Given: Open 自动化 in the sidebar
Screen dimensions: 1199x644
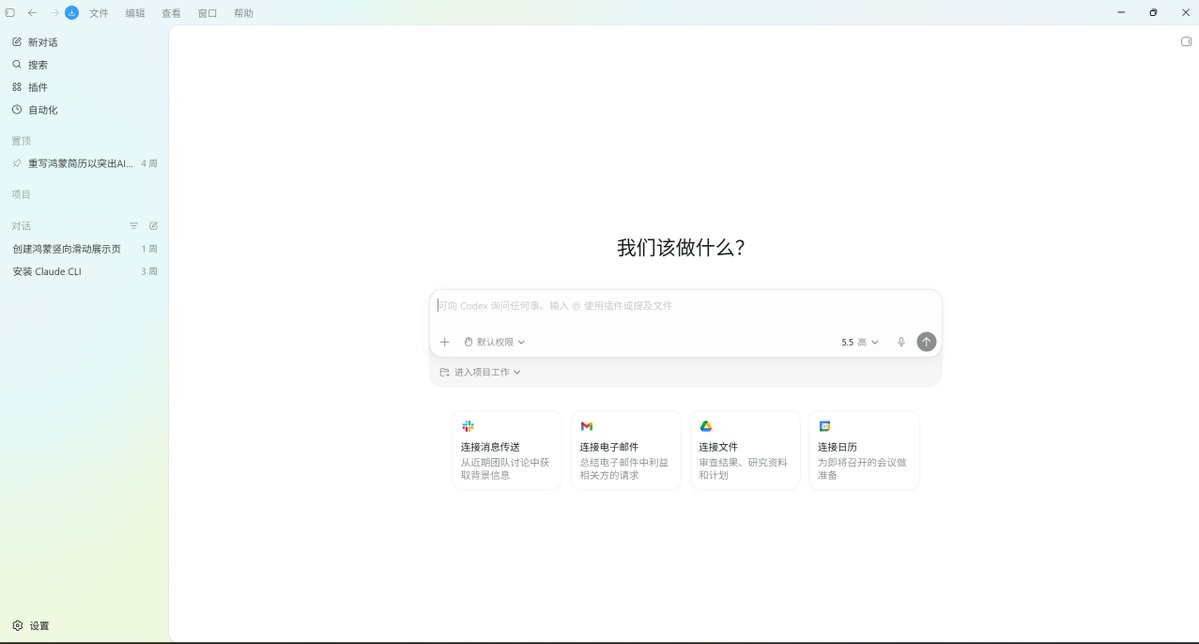Looking at the screenshot, I should point(84,110).
